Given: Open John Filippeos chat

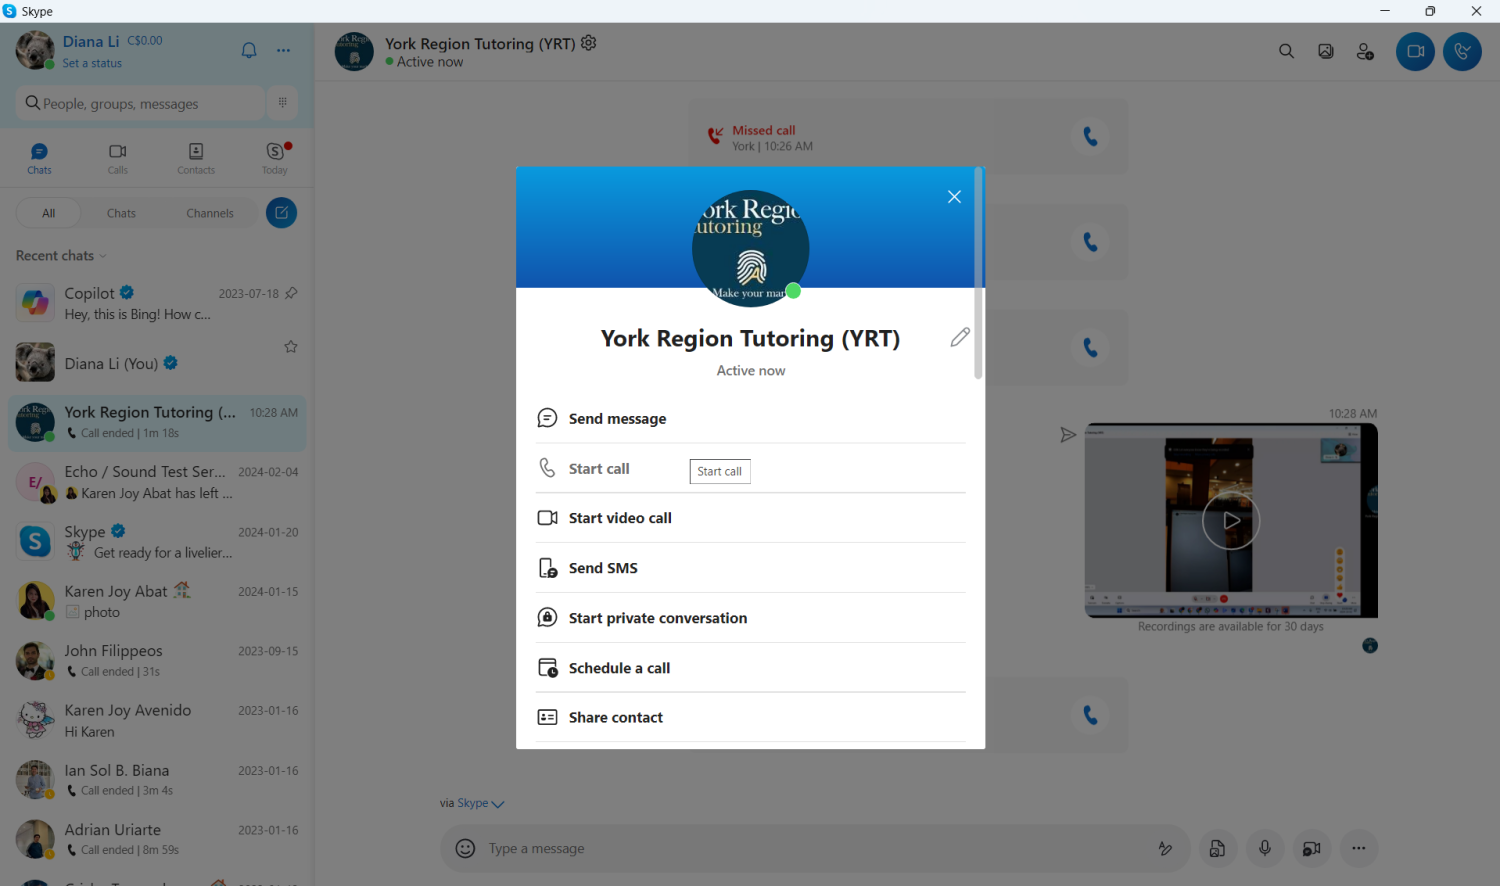Looking at the screenshot, I should tap(157, 661).
